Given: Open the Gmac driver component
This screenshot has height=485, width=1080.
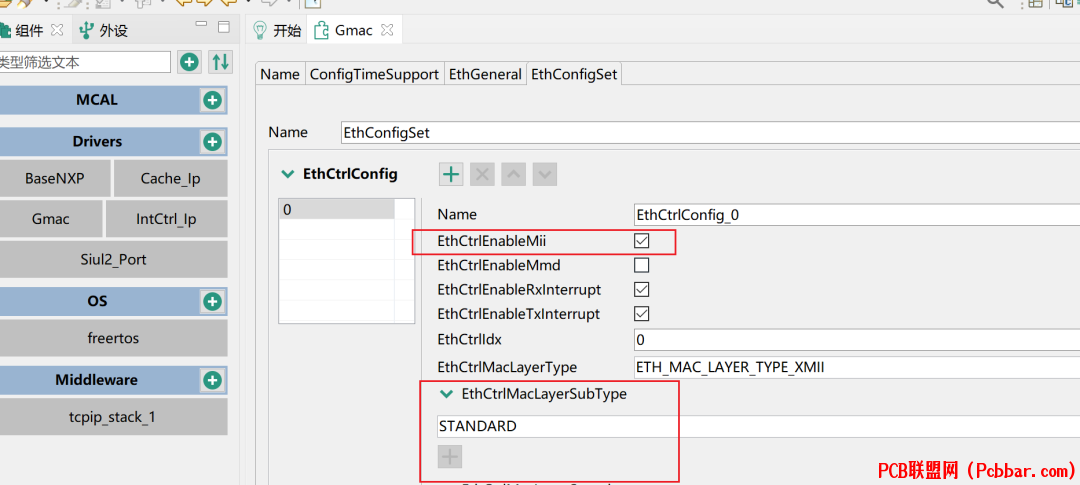Looking at the screenshot, I should [50, 219].
